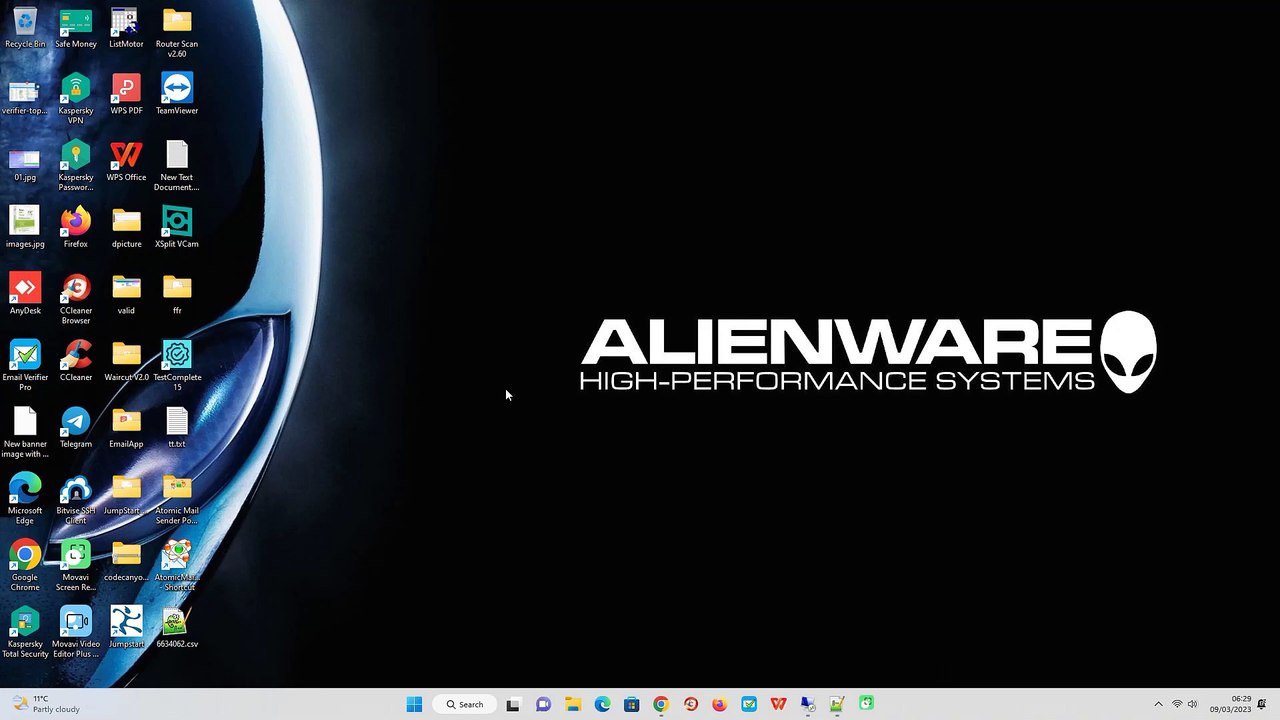This screenshot has height=720, width=1280.
Task: Select the dpicture folder
Action: tap(126, 228)
